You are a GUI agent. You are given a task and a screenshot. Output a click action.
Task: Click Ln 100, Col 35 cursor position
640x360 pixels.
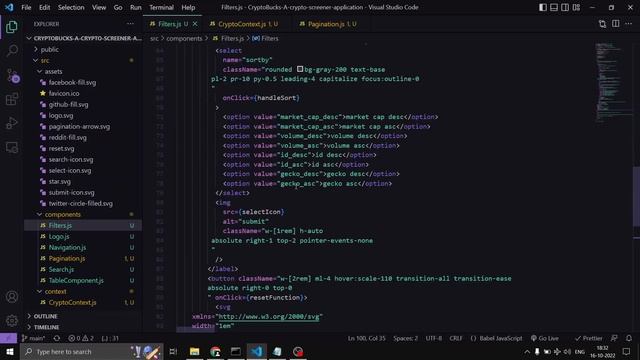[x=366, y=338]
